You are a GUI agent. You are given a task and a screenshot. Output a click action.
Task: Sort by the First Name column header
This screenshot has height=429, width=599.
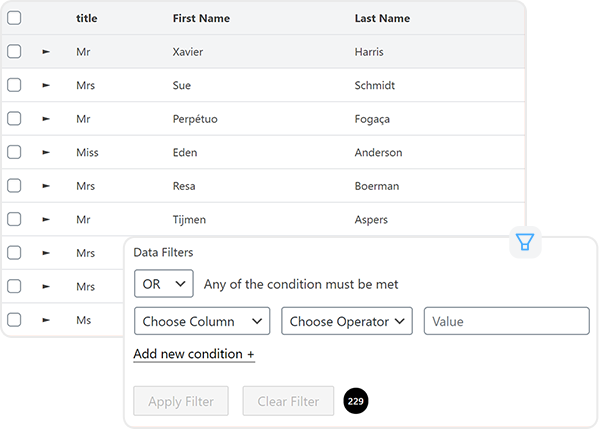click(201, 18)
